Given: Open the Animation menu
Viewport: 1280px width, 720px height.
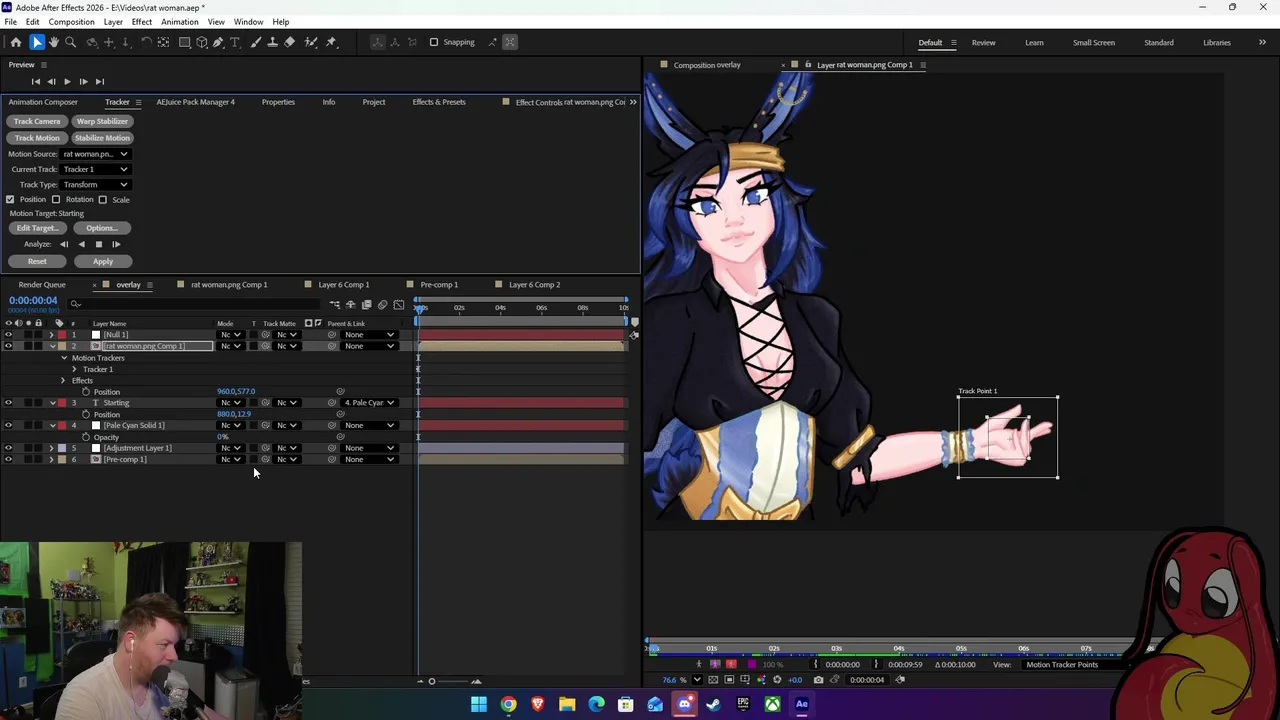Looking at the screenshot, I should coord(180,22).
